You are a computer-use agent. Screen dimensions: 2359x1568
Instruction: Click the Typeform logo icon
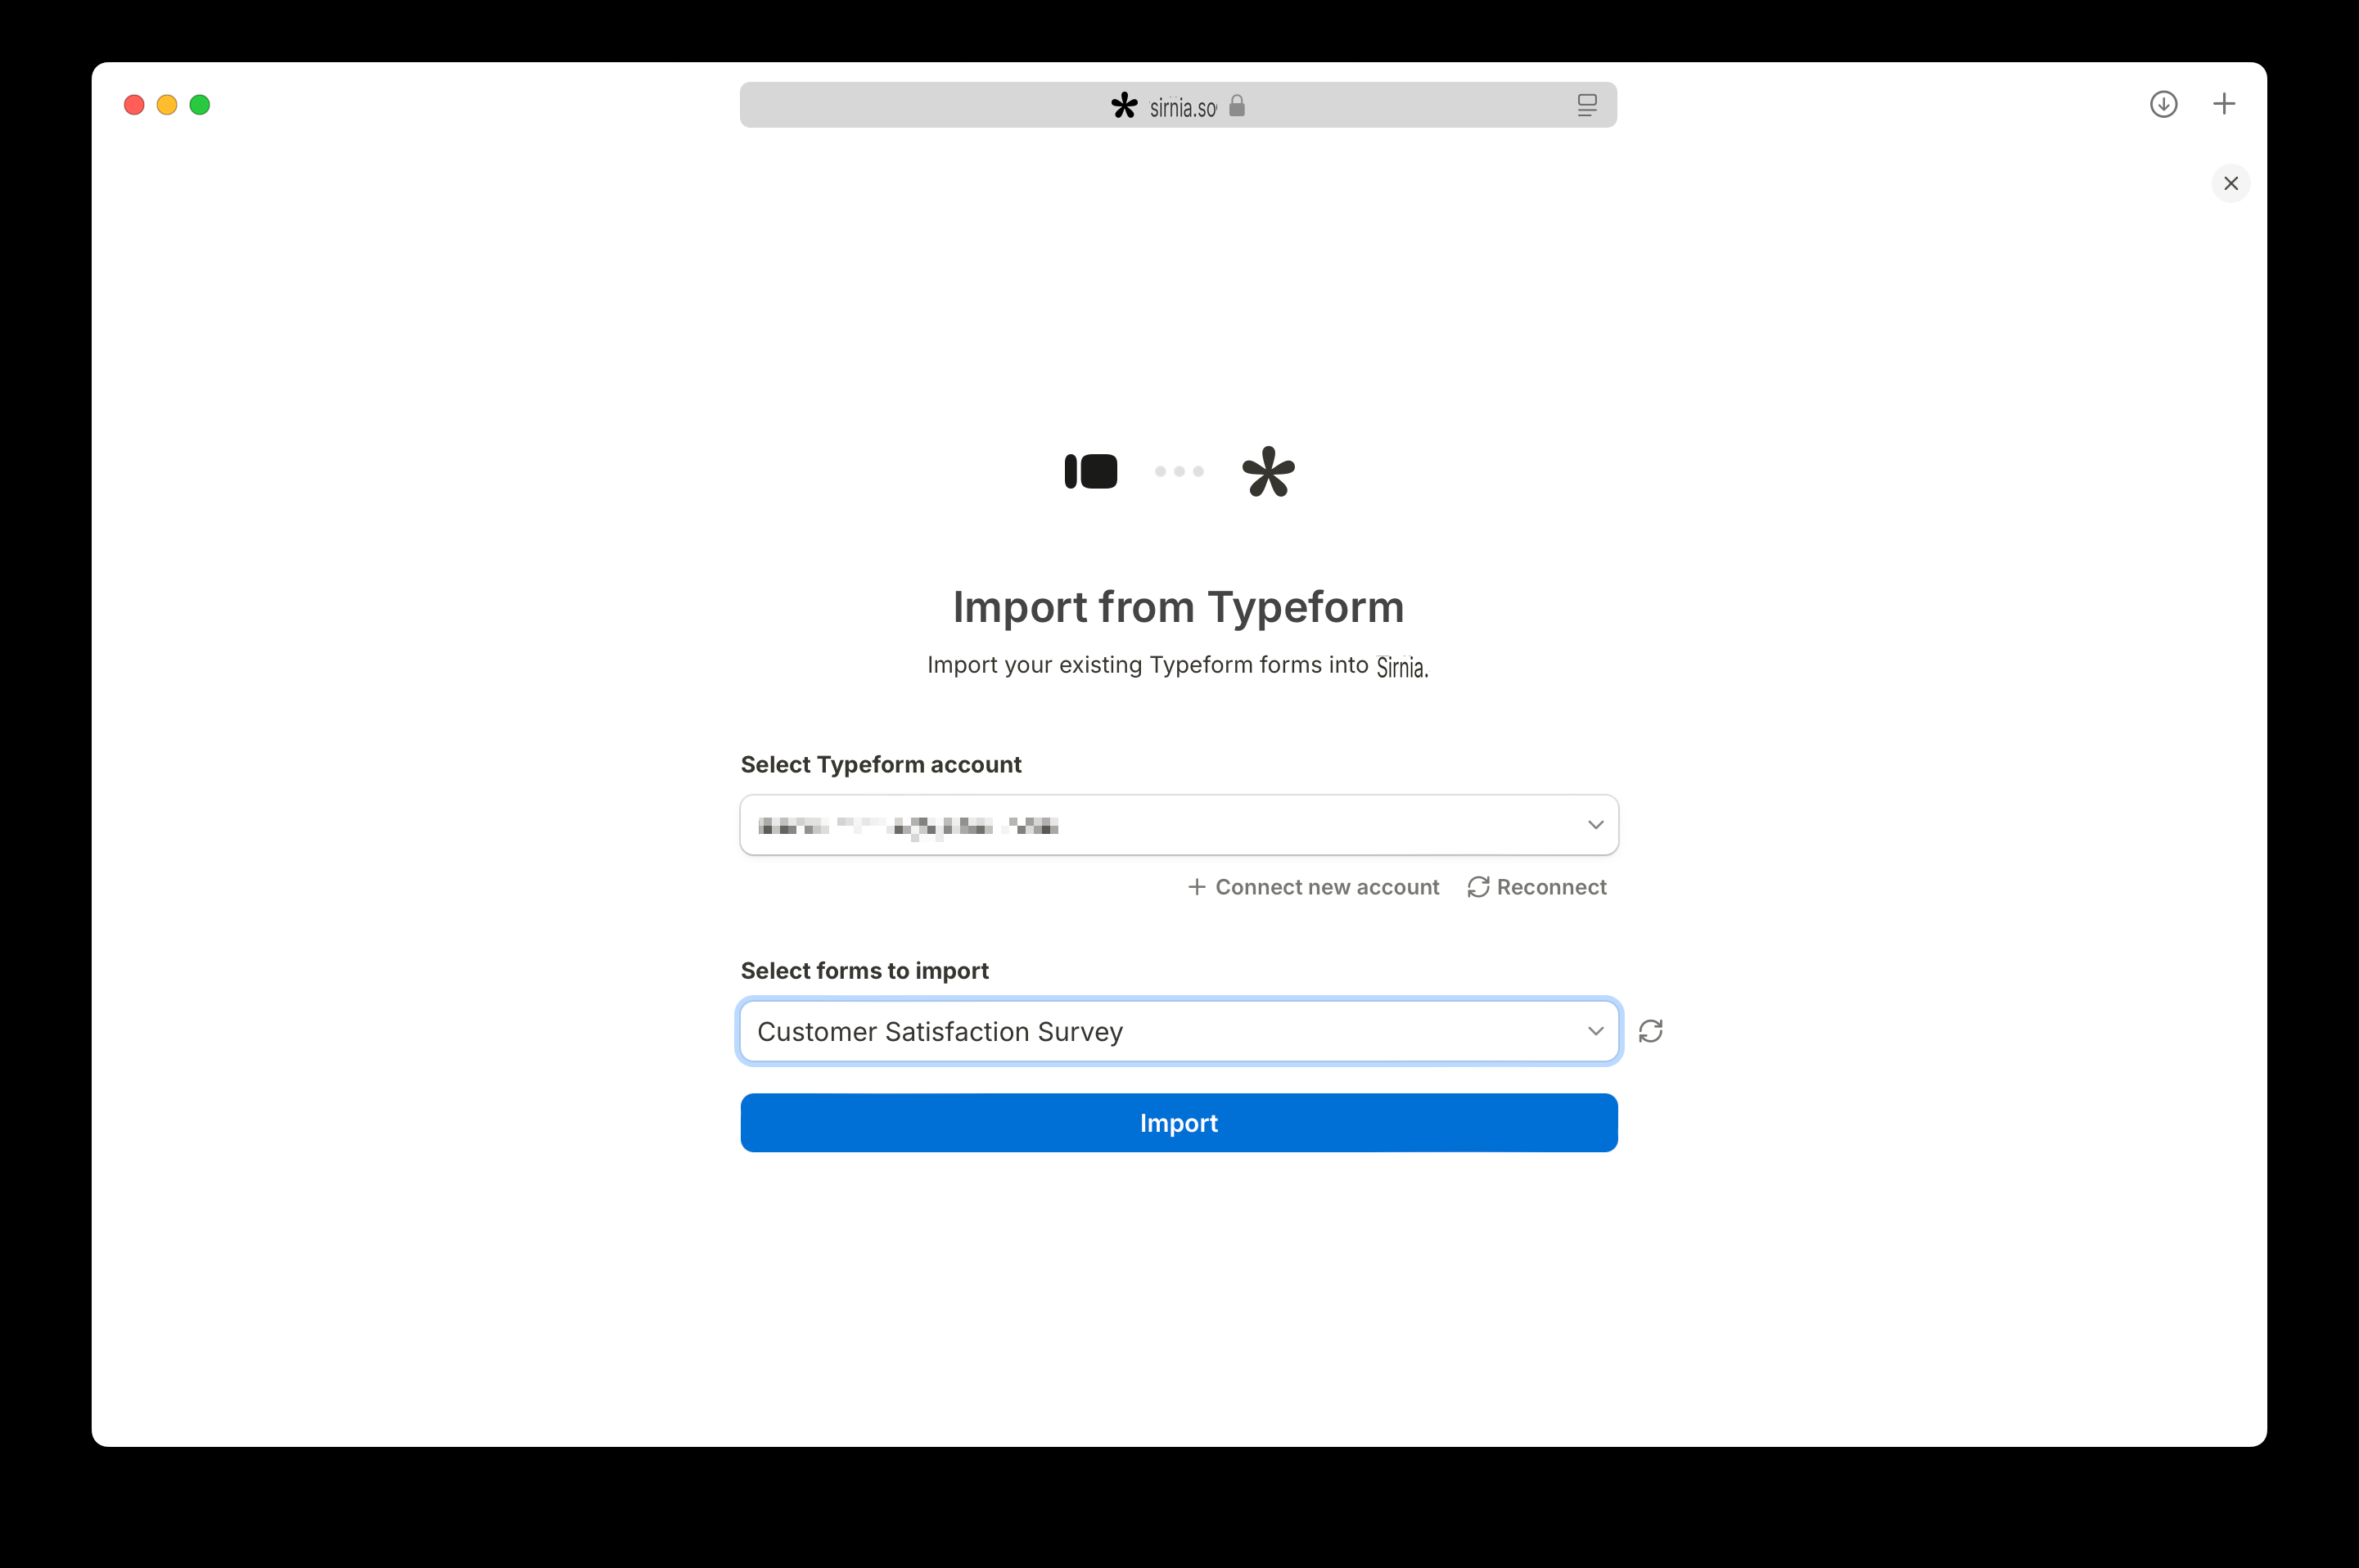point(1091,471)
